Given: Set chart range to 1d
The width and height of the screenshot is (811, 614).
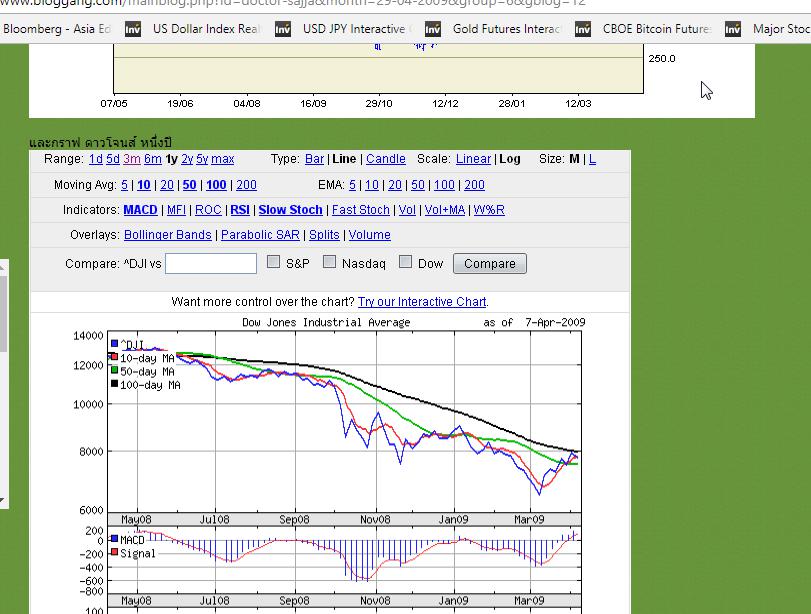Looking at the screenshot, I should (x=96, y=159).
